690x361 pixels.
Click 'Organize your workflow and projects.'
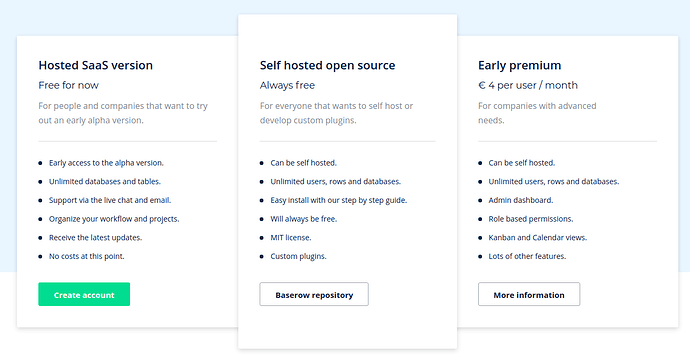[114, 219]
